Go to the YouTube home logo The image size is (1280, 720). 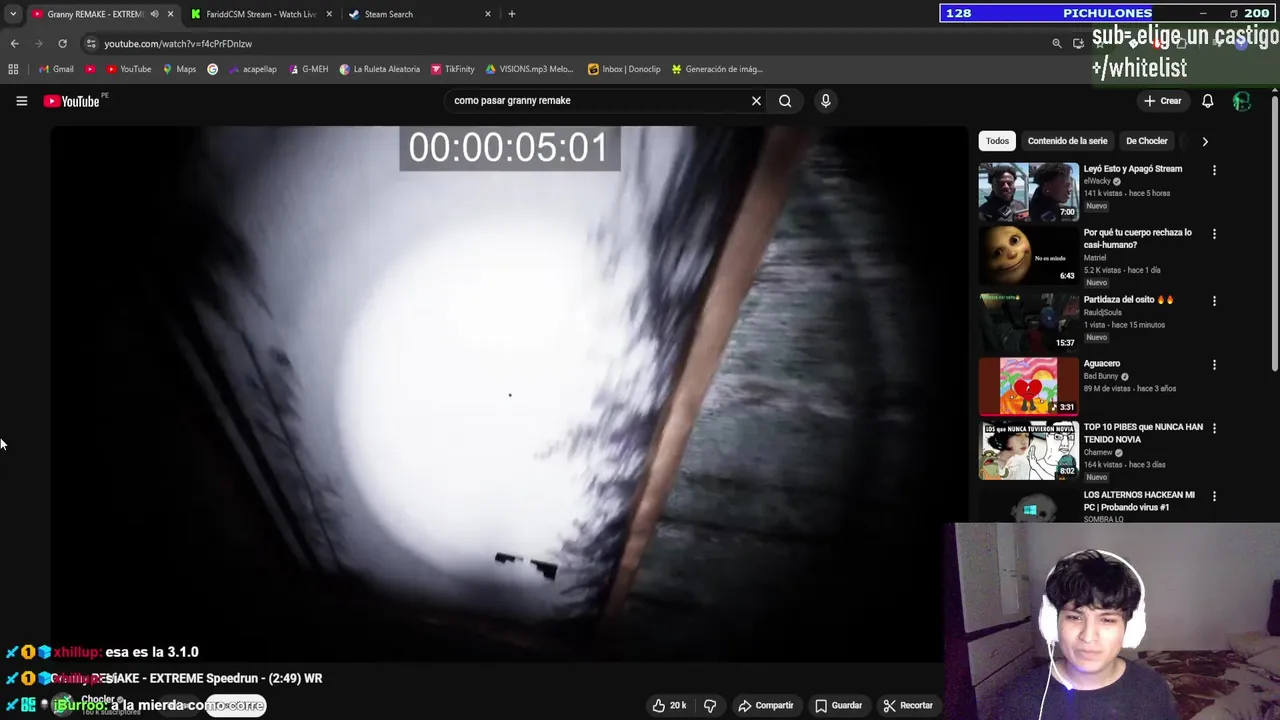(72, 101)
